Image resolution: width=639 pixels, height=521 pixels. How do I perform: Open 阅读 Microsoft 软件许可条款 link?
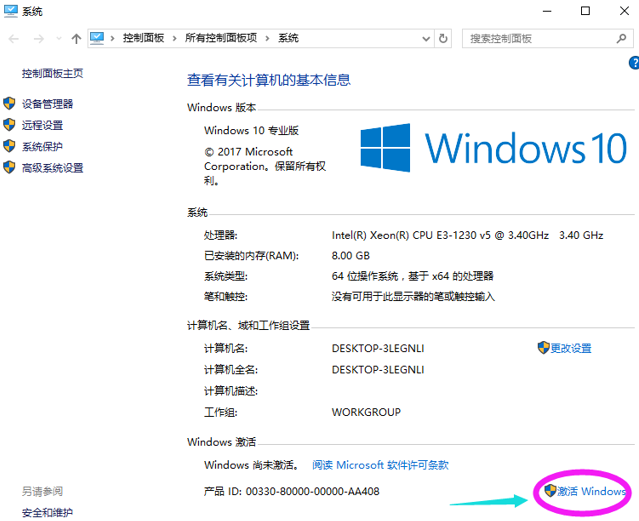[379, 465]
